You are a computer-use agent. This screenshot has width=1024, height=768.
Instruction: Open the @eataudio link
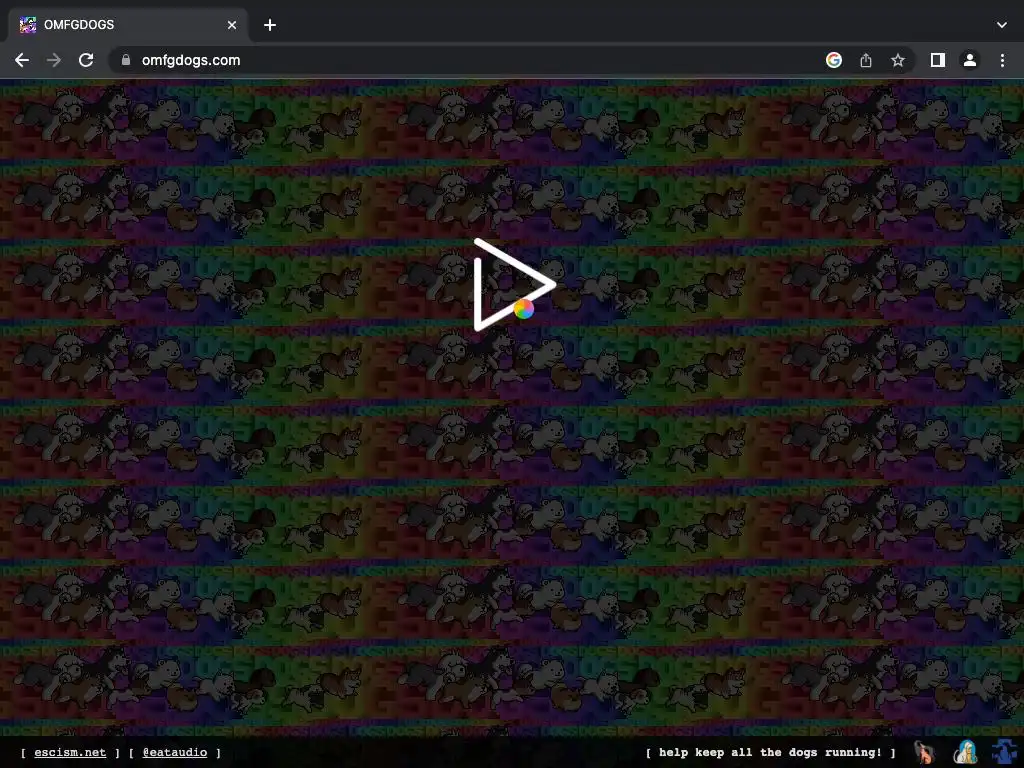tap(175, 752)
